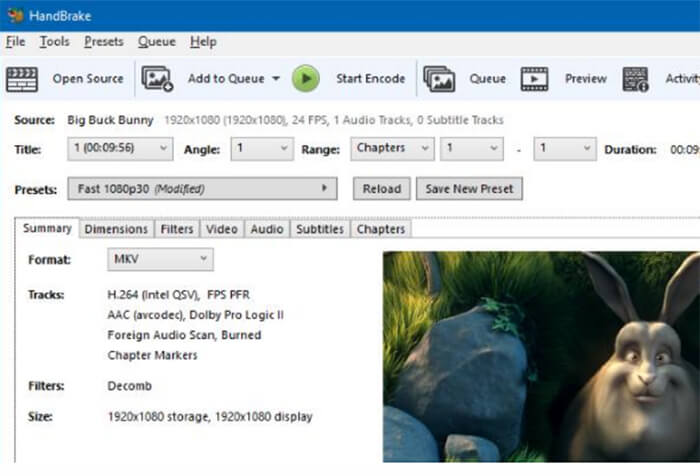The image size is (700, 476).
Task: Click the Start Encode label
Action: point(371,79)
